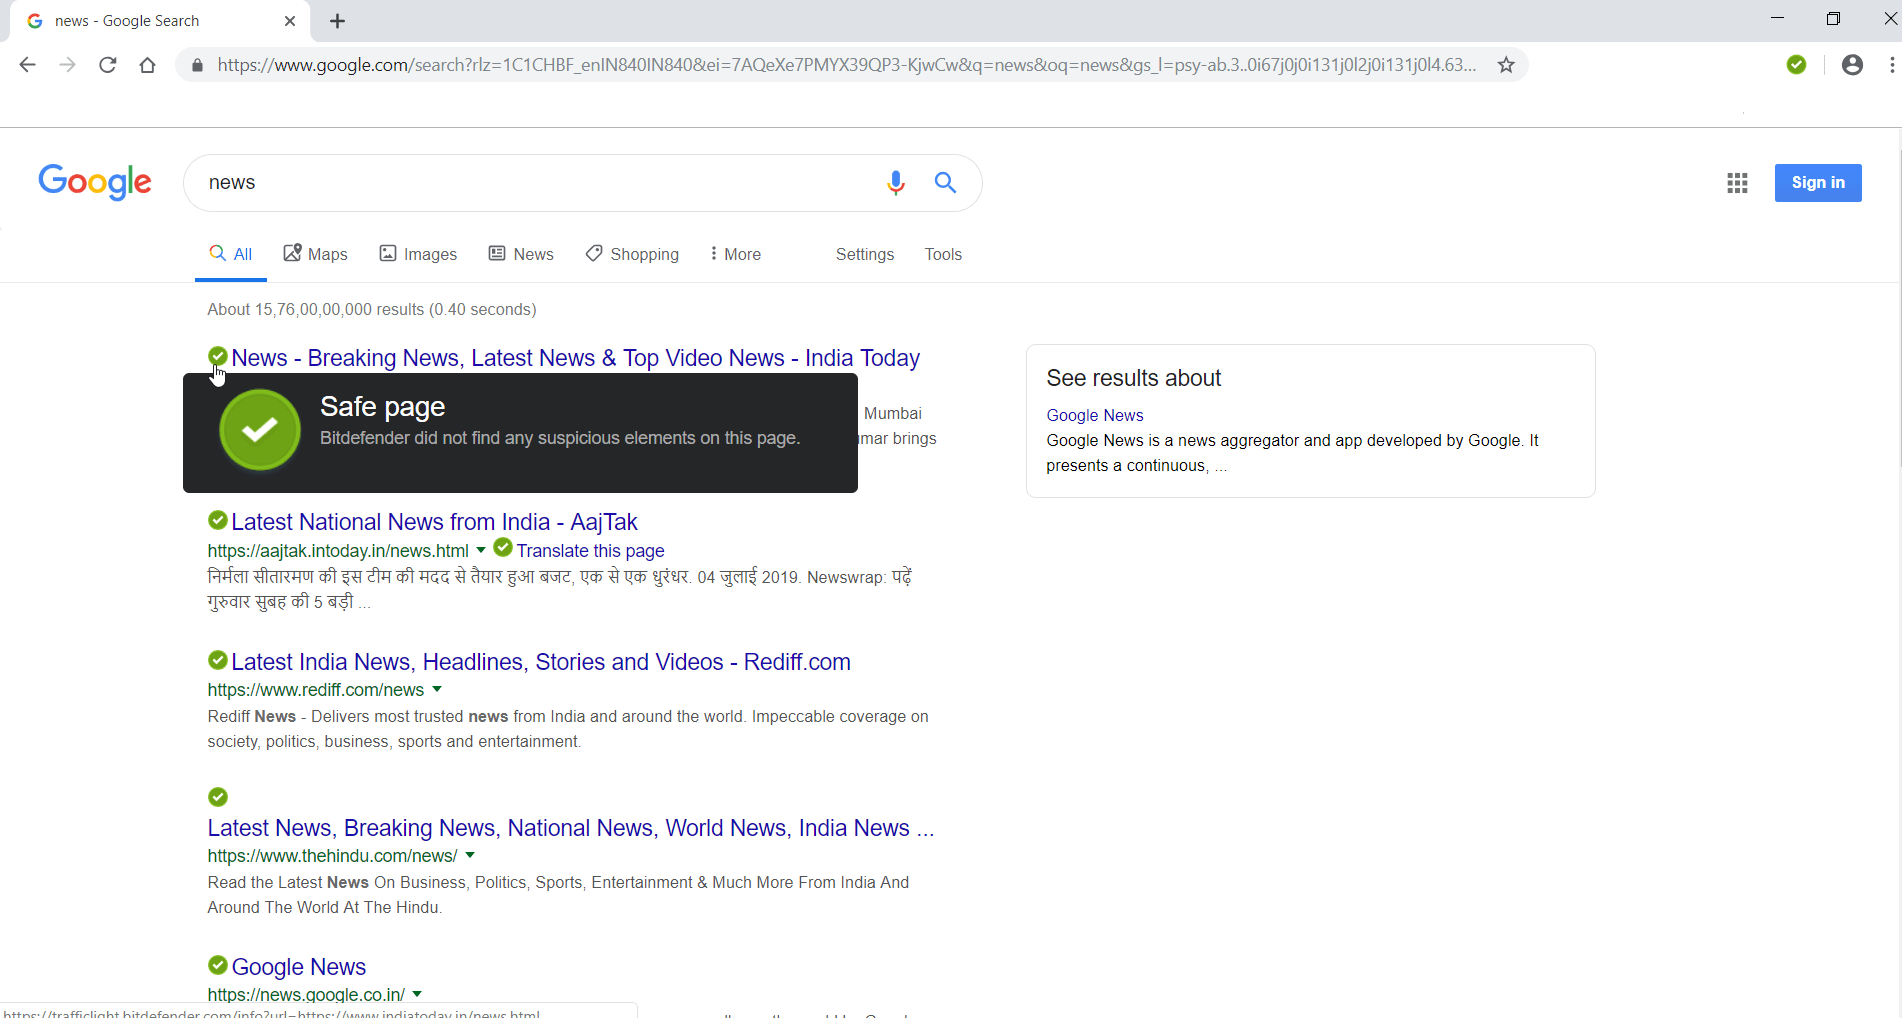Viewport: 1902px width, 1018px height.
Task: Go to the browser home page
Action: click(148, 65)
